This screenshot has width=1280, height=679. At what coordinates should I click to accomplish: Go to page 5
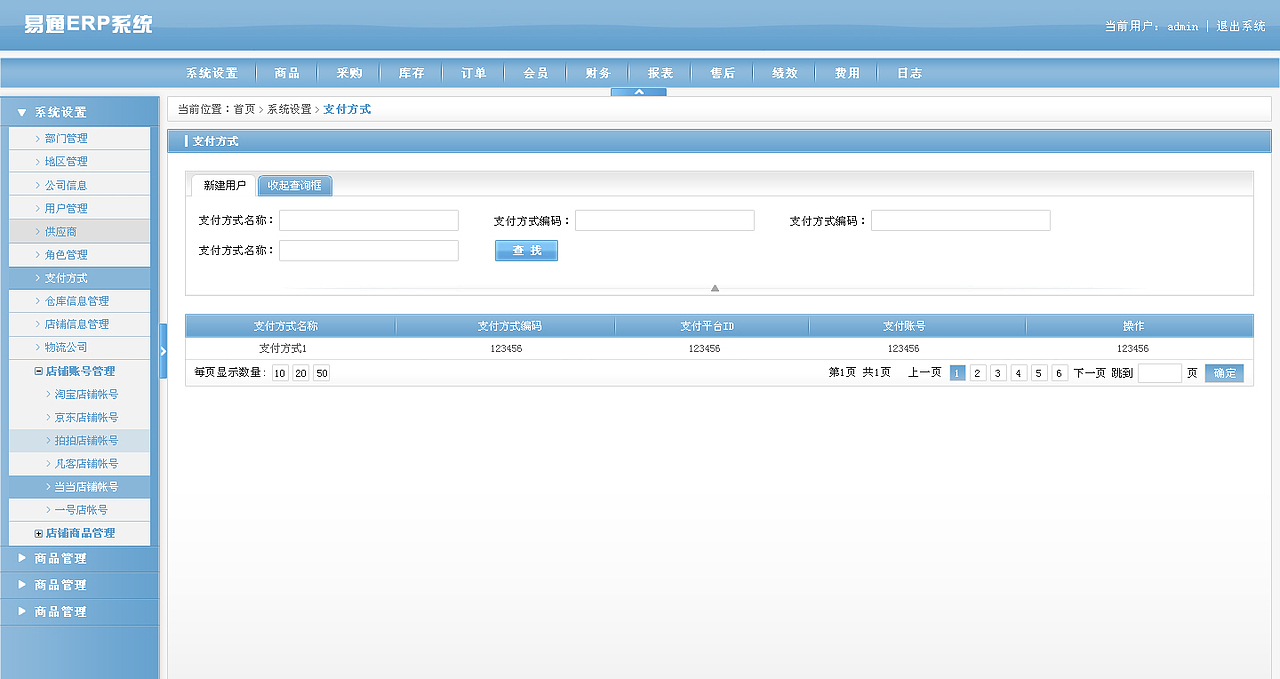coord(1039,373)
